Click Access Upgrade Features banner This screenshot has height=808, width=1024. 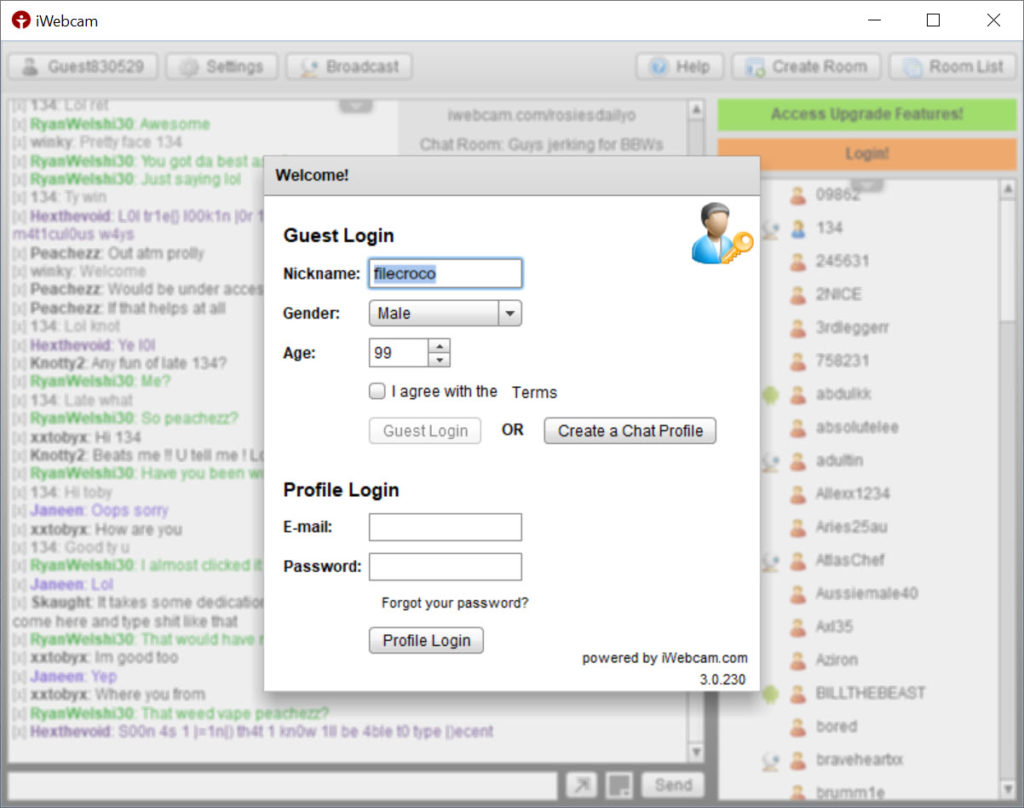[867, 114]
